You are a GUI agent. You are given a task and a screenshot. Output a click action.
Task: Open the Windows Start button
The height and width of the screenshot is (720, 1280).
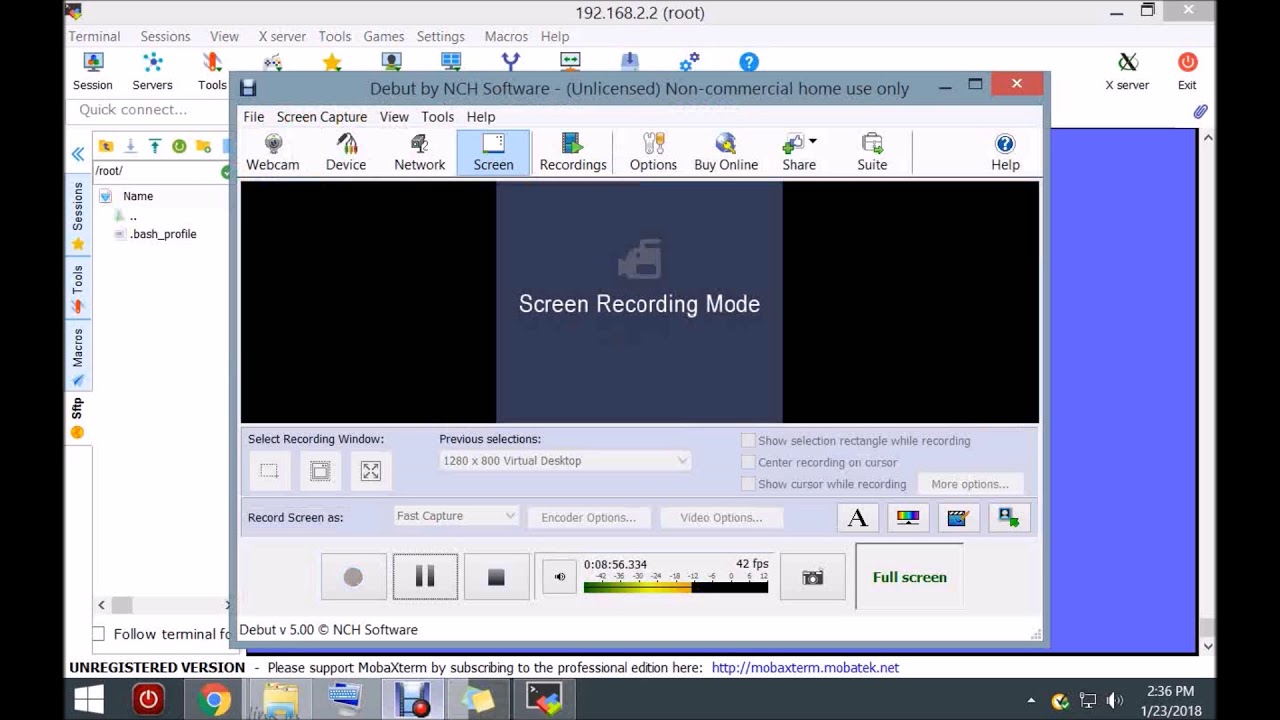88,699
